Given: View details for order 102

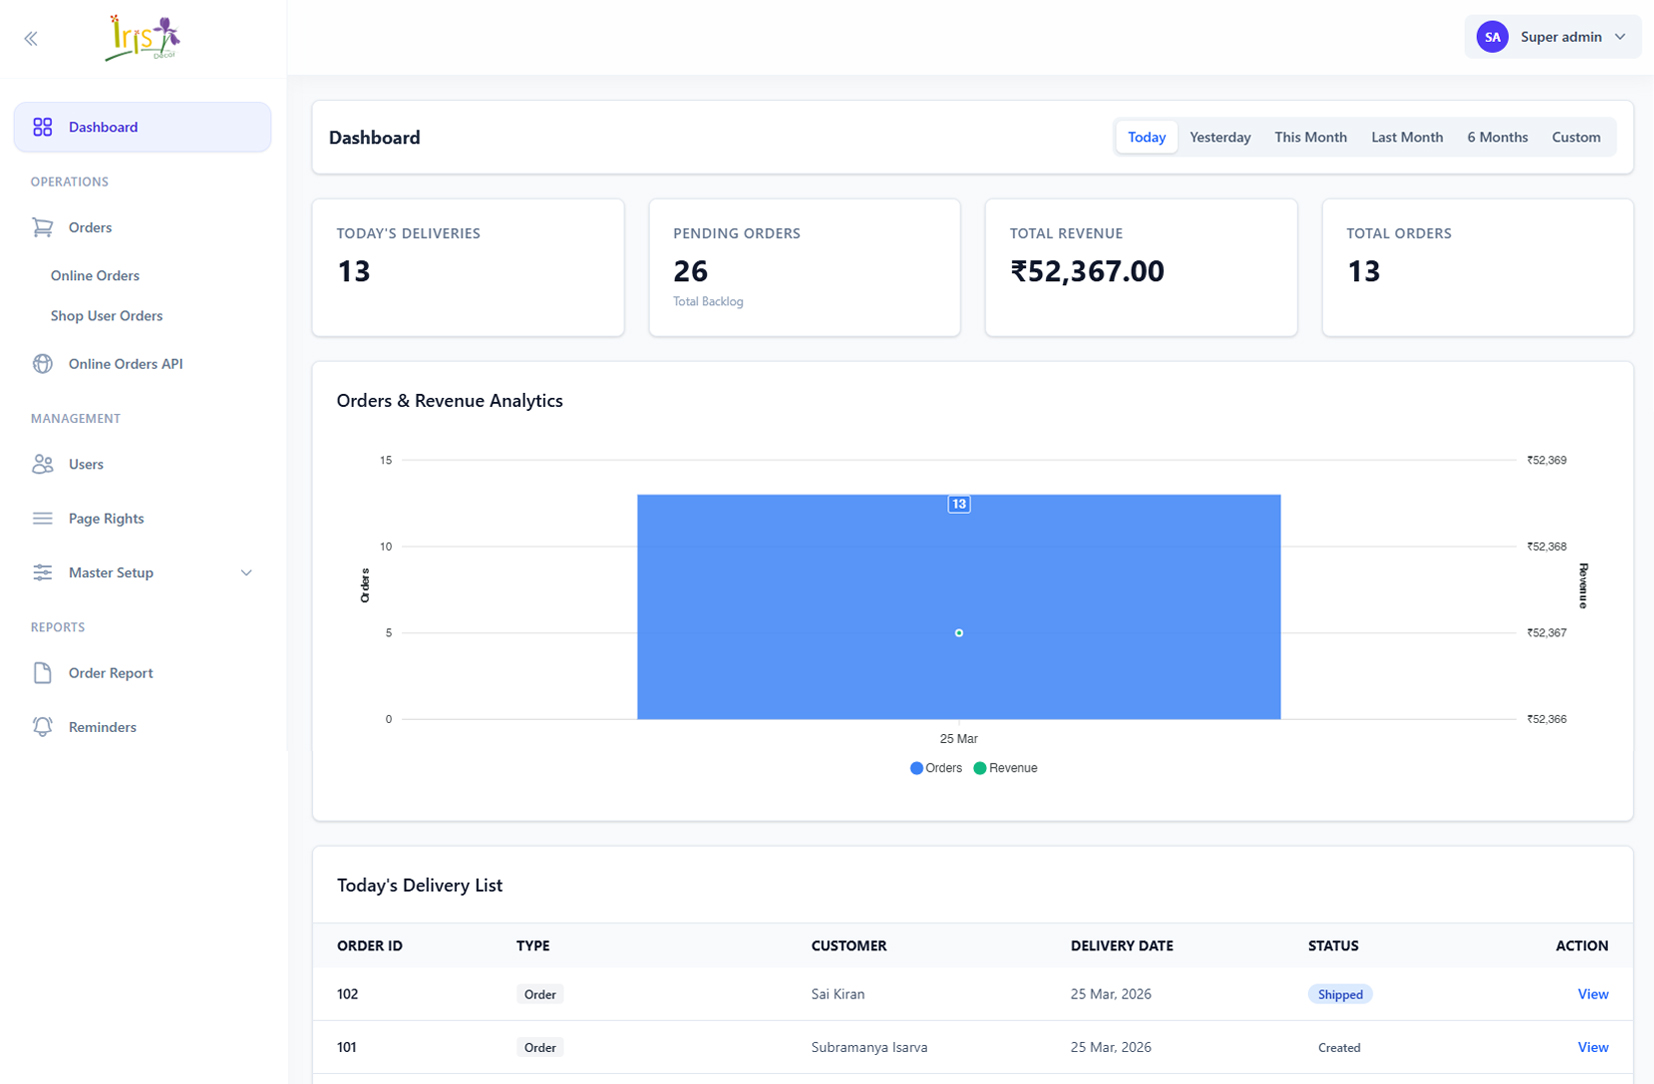Looking at the screenshot, I should [x=1592, y=994].
